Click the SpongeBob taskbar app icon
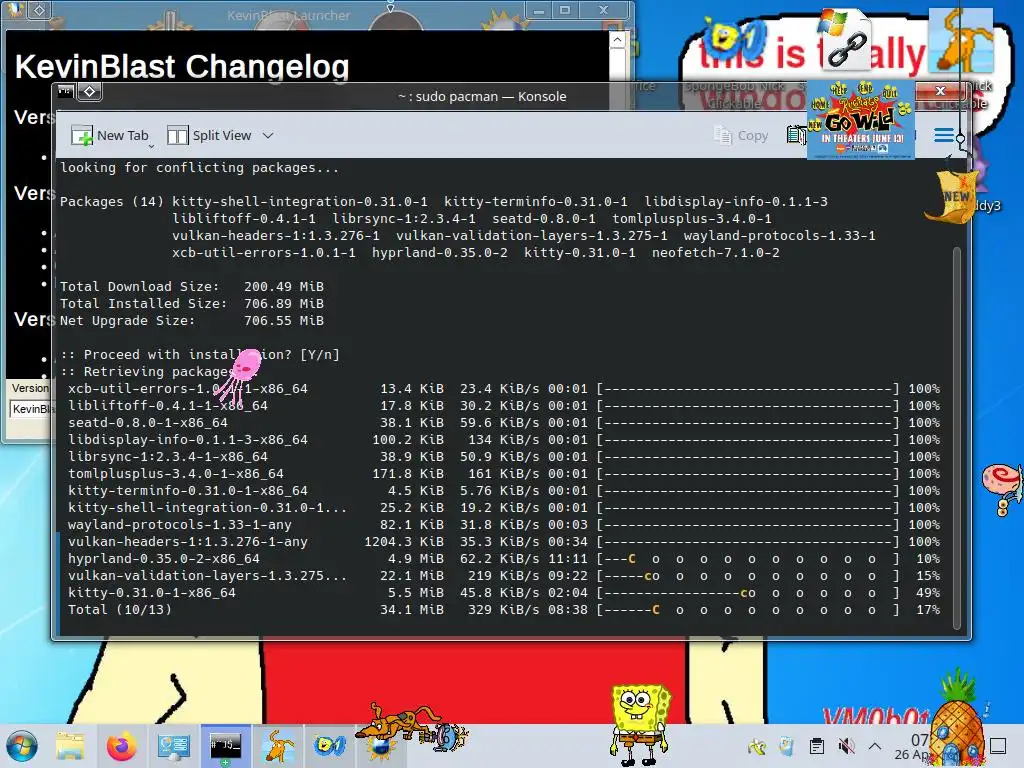The height and width of the screenshot is (768, 1024). 330,746
